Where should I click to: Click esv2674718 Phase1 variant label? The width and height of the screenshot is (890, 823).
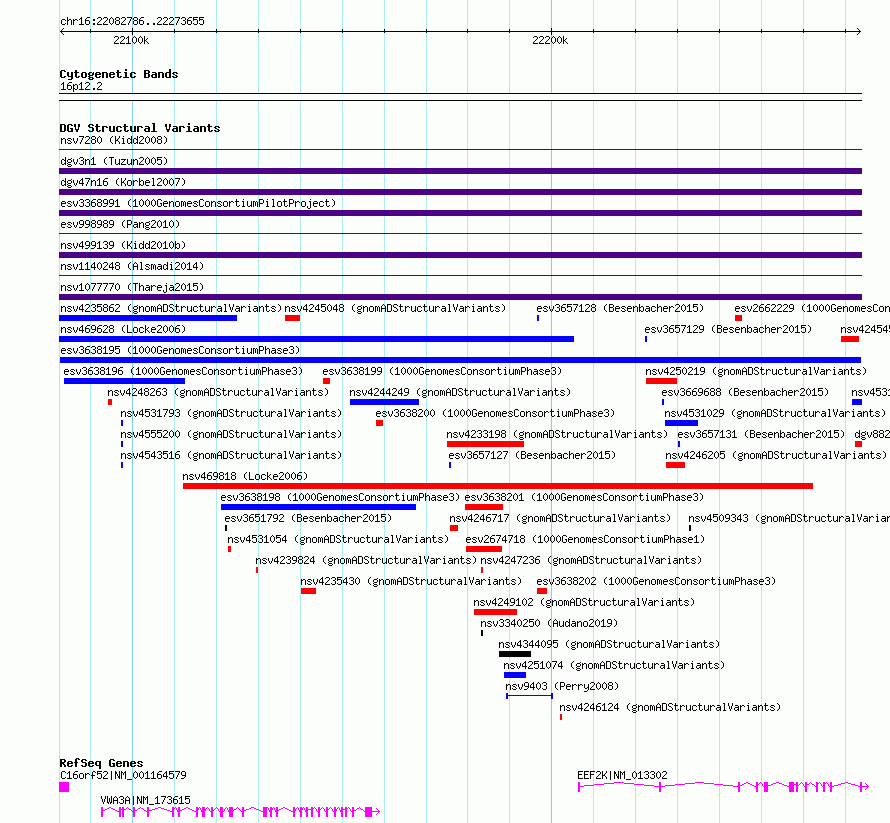585,539
